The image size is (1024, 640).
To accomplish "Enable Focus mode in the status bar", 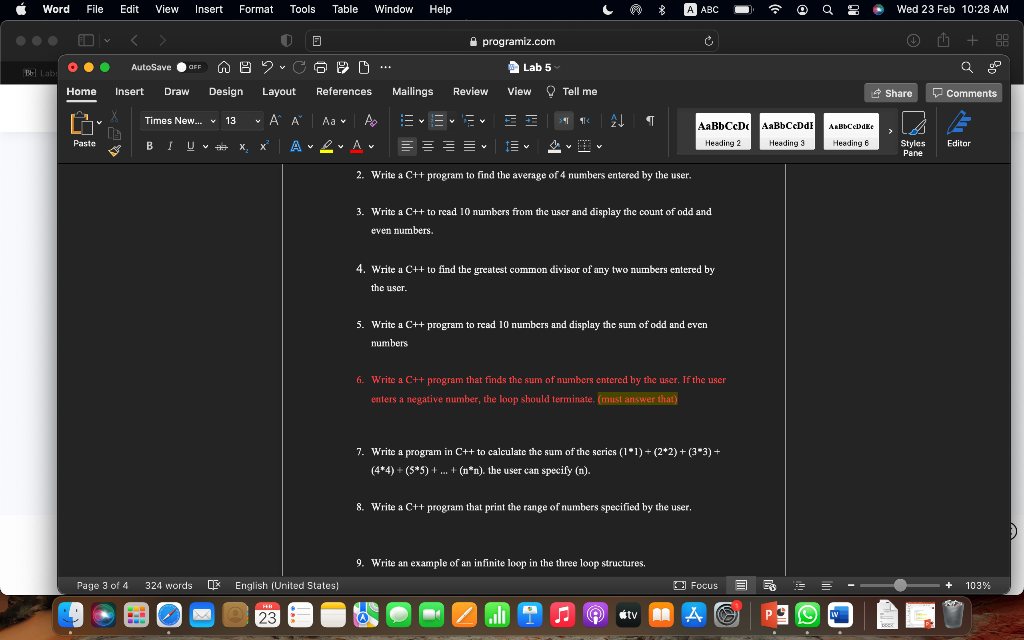I will tap(696, 585).
